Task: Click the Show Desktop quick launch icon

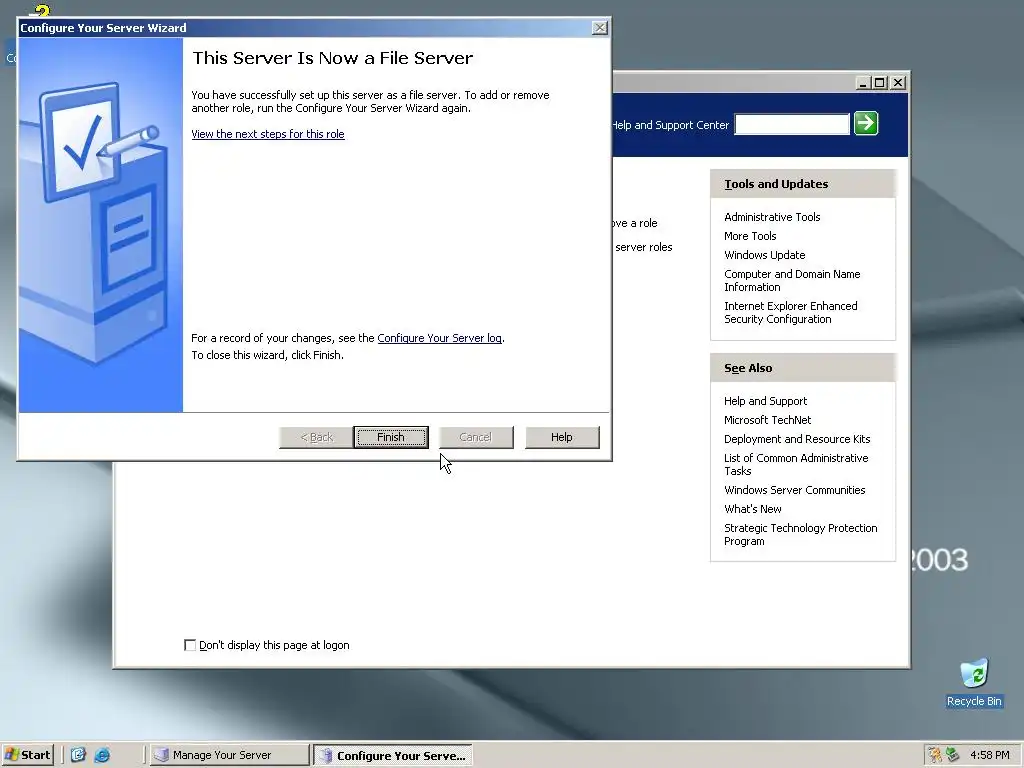Action: [78, 755]
